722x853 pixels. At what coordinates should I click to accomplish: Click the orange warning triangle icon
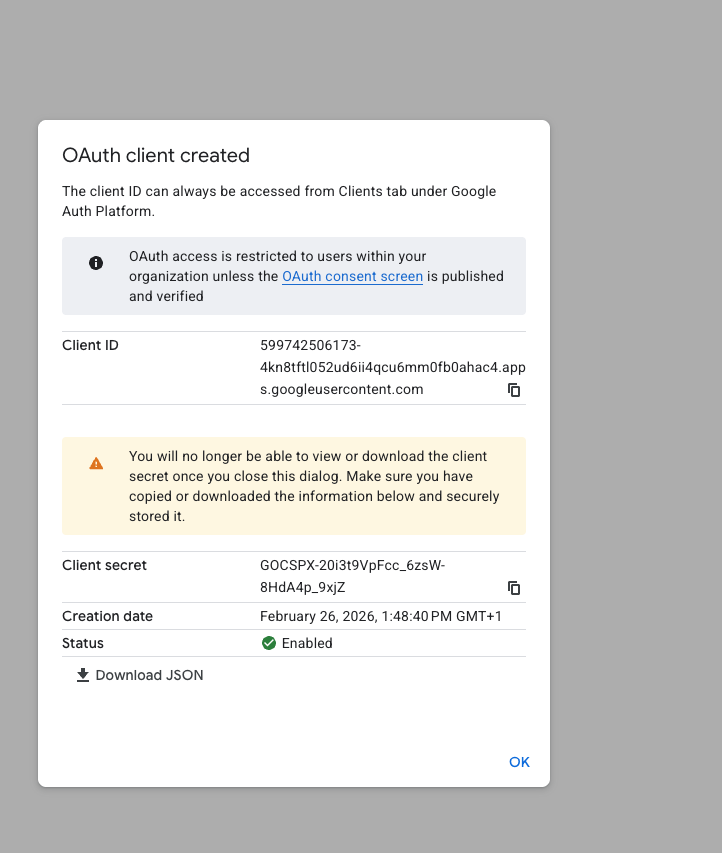(x=96, y=463)
